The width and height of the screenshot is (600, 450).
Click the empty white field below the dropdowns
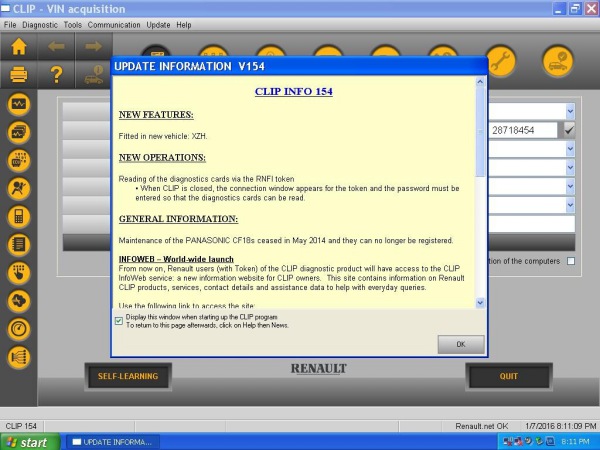tap(532, 223)
